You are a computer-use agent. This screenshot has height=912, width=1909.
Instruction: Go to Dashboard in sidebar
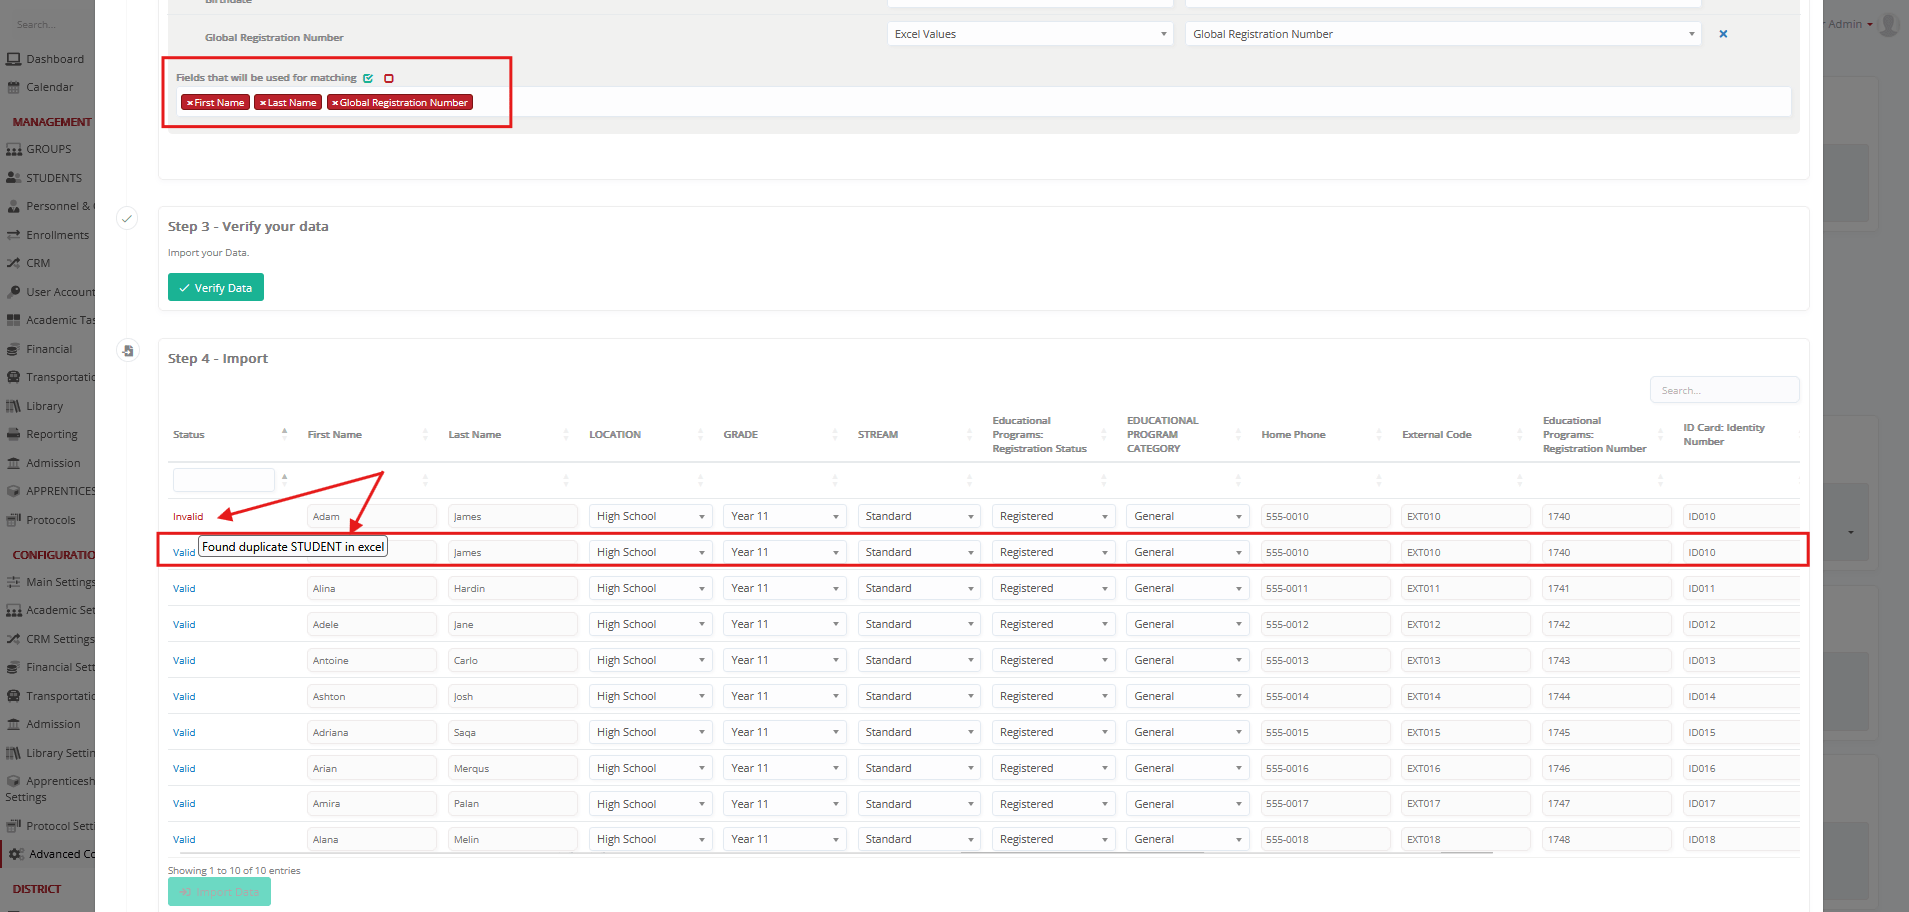54,59
